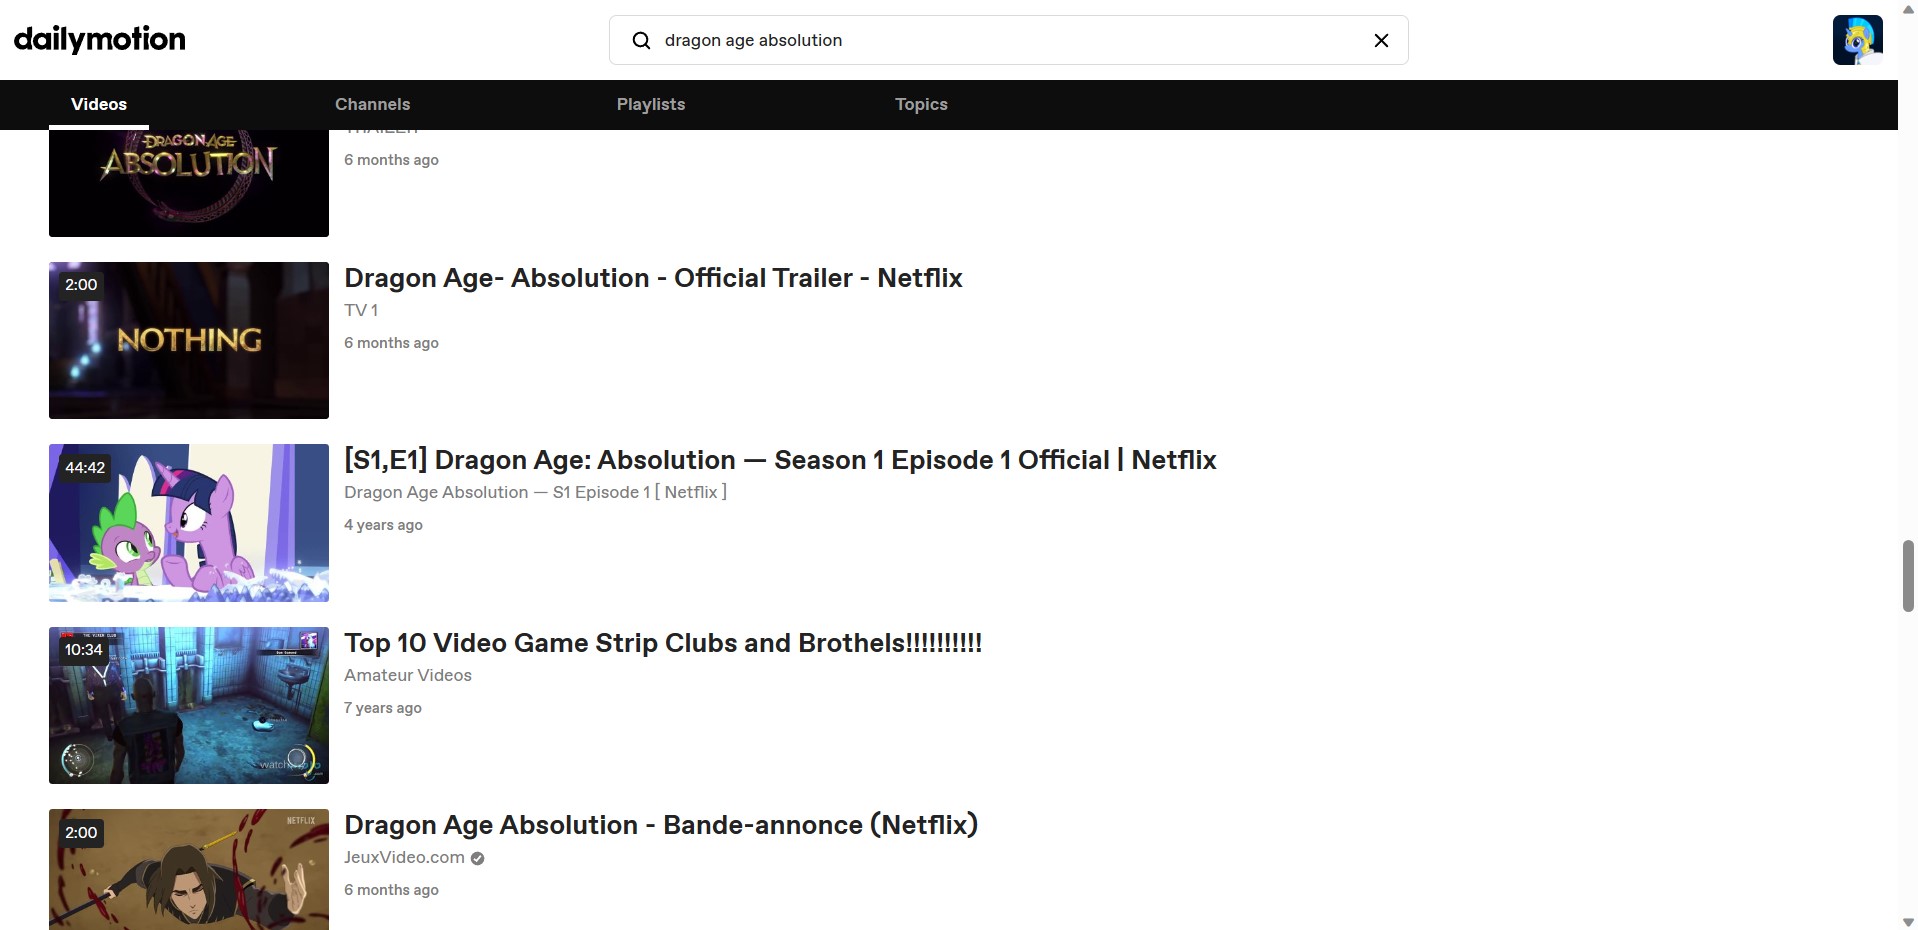The image size is (1918, 930).
Task: Visit the TV 1 channel
Action: (x=361, y=310)
